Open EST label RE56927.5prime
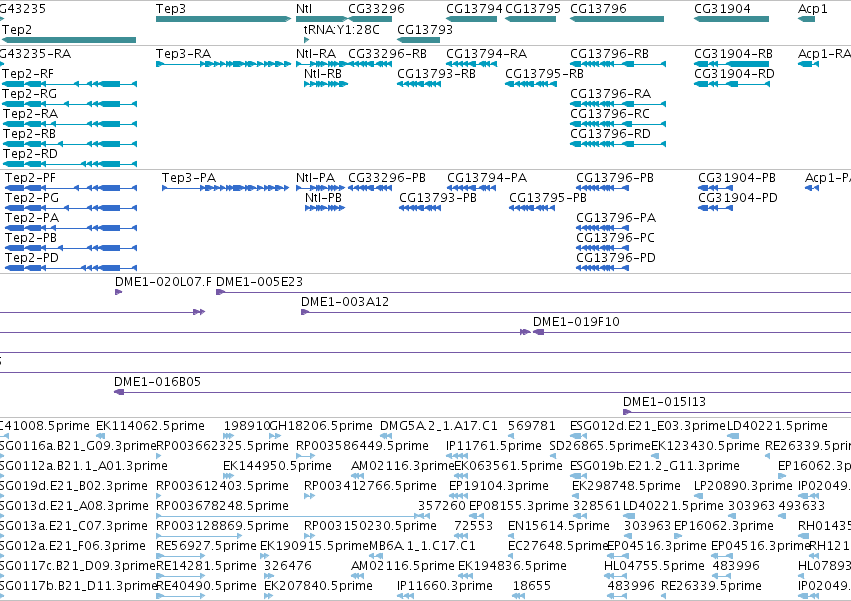851x601 pixels. tap(206, 546)
